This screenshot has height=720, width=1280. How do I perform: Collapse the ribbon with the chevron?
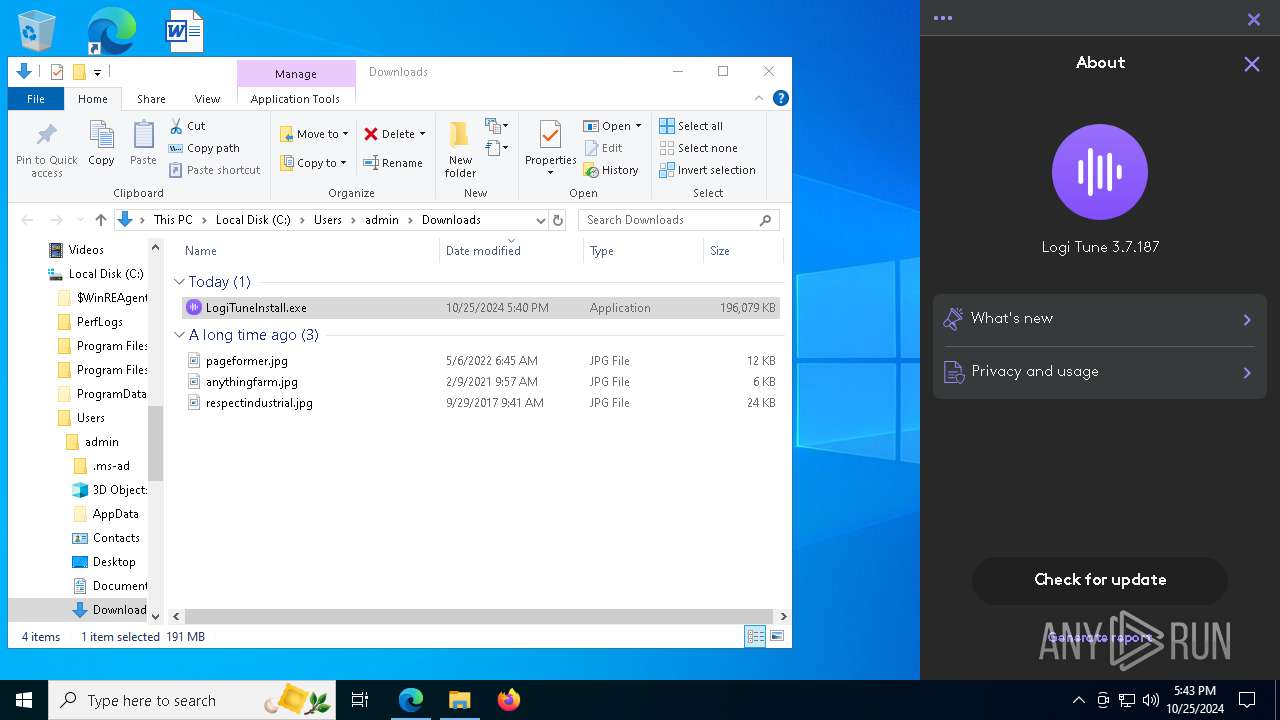click(x=759, y=98)
